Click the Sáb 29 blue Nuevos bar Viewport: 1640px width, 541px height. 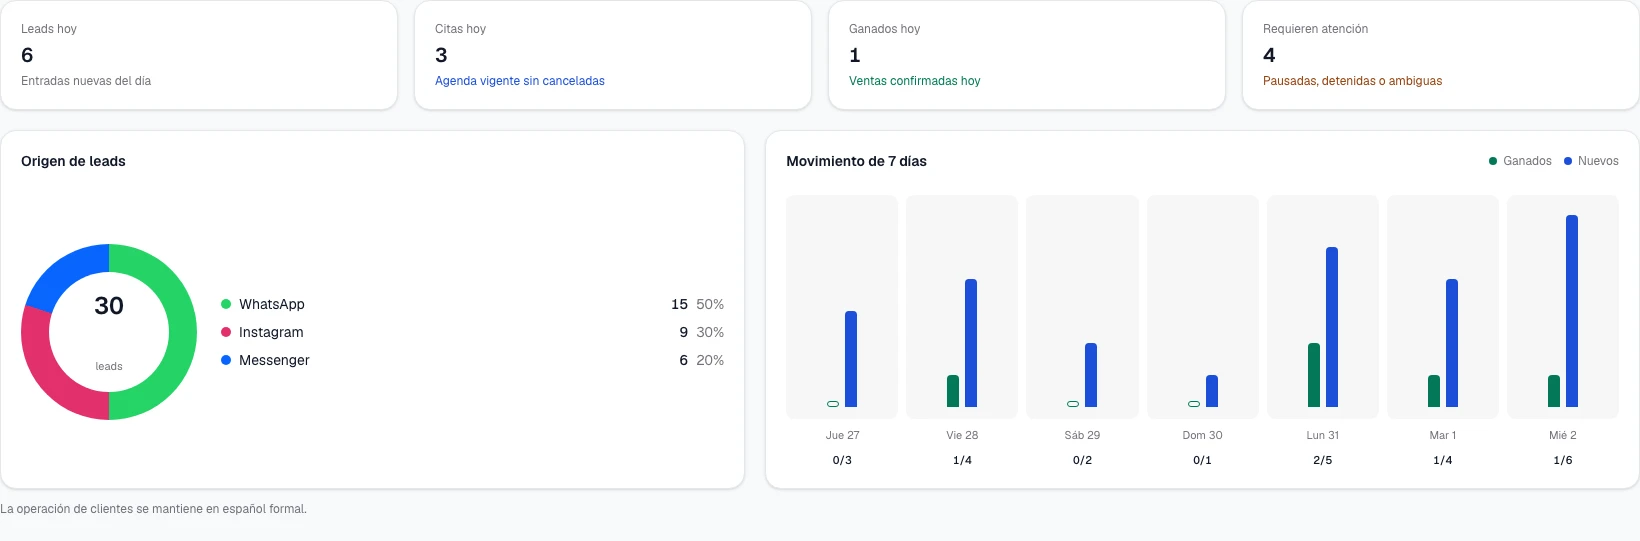point(1091,375)
